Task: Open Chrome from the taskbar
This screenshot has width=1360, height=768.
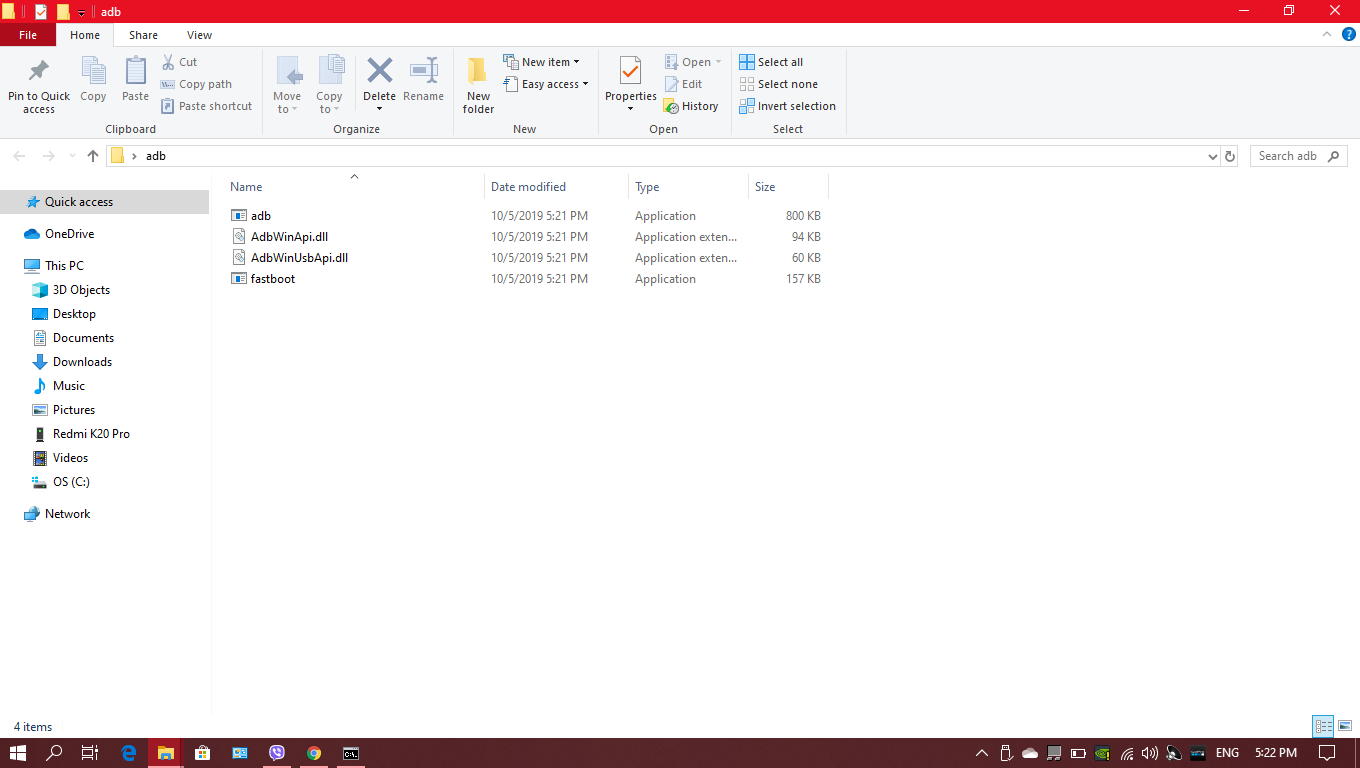Action: click(x=314, y=753)
